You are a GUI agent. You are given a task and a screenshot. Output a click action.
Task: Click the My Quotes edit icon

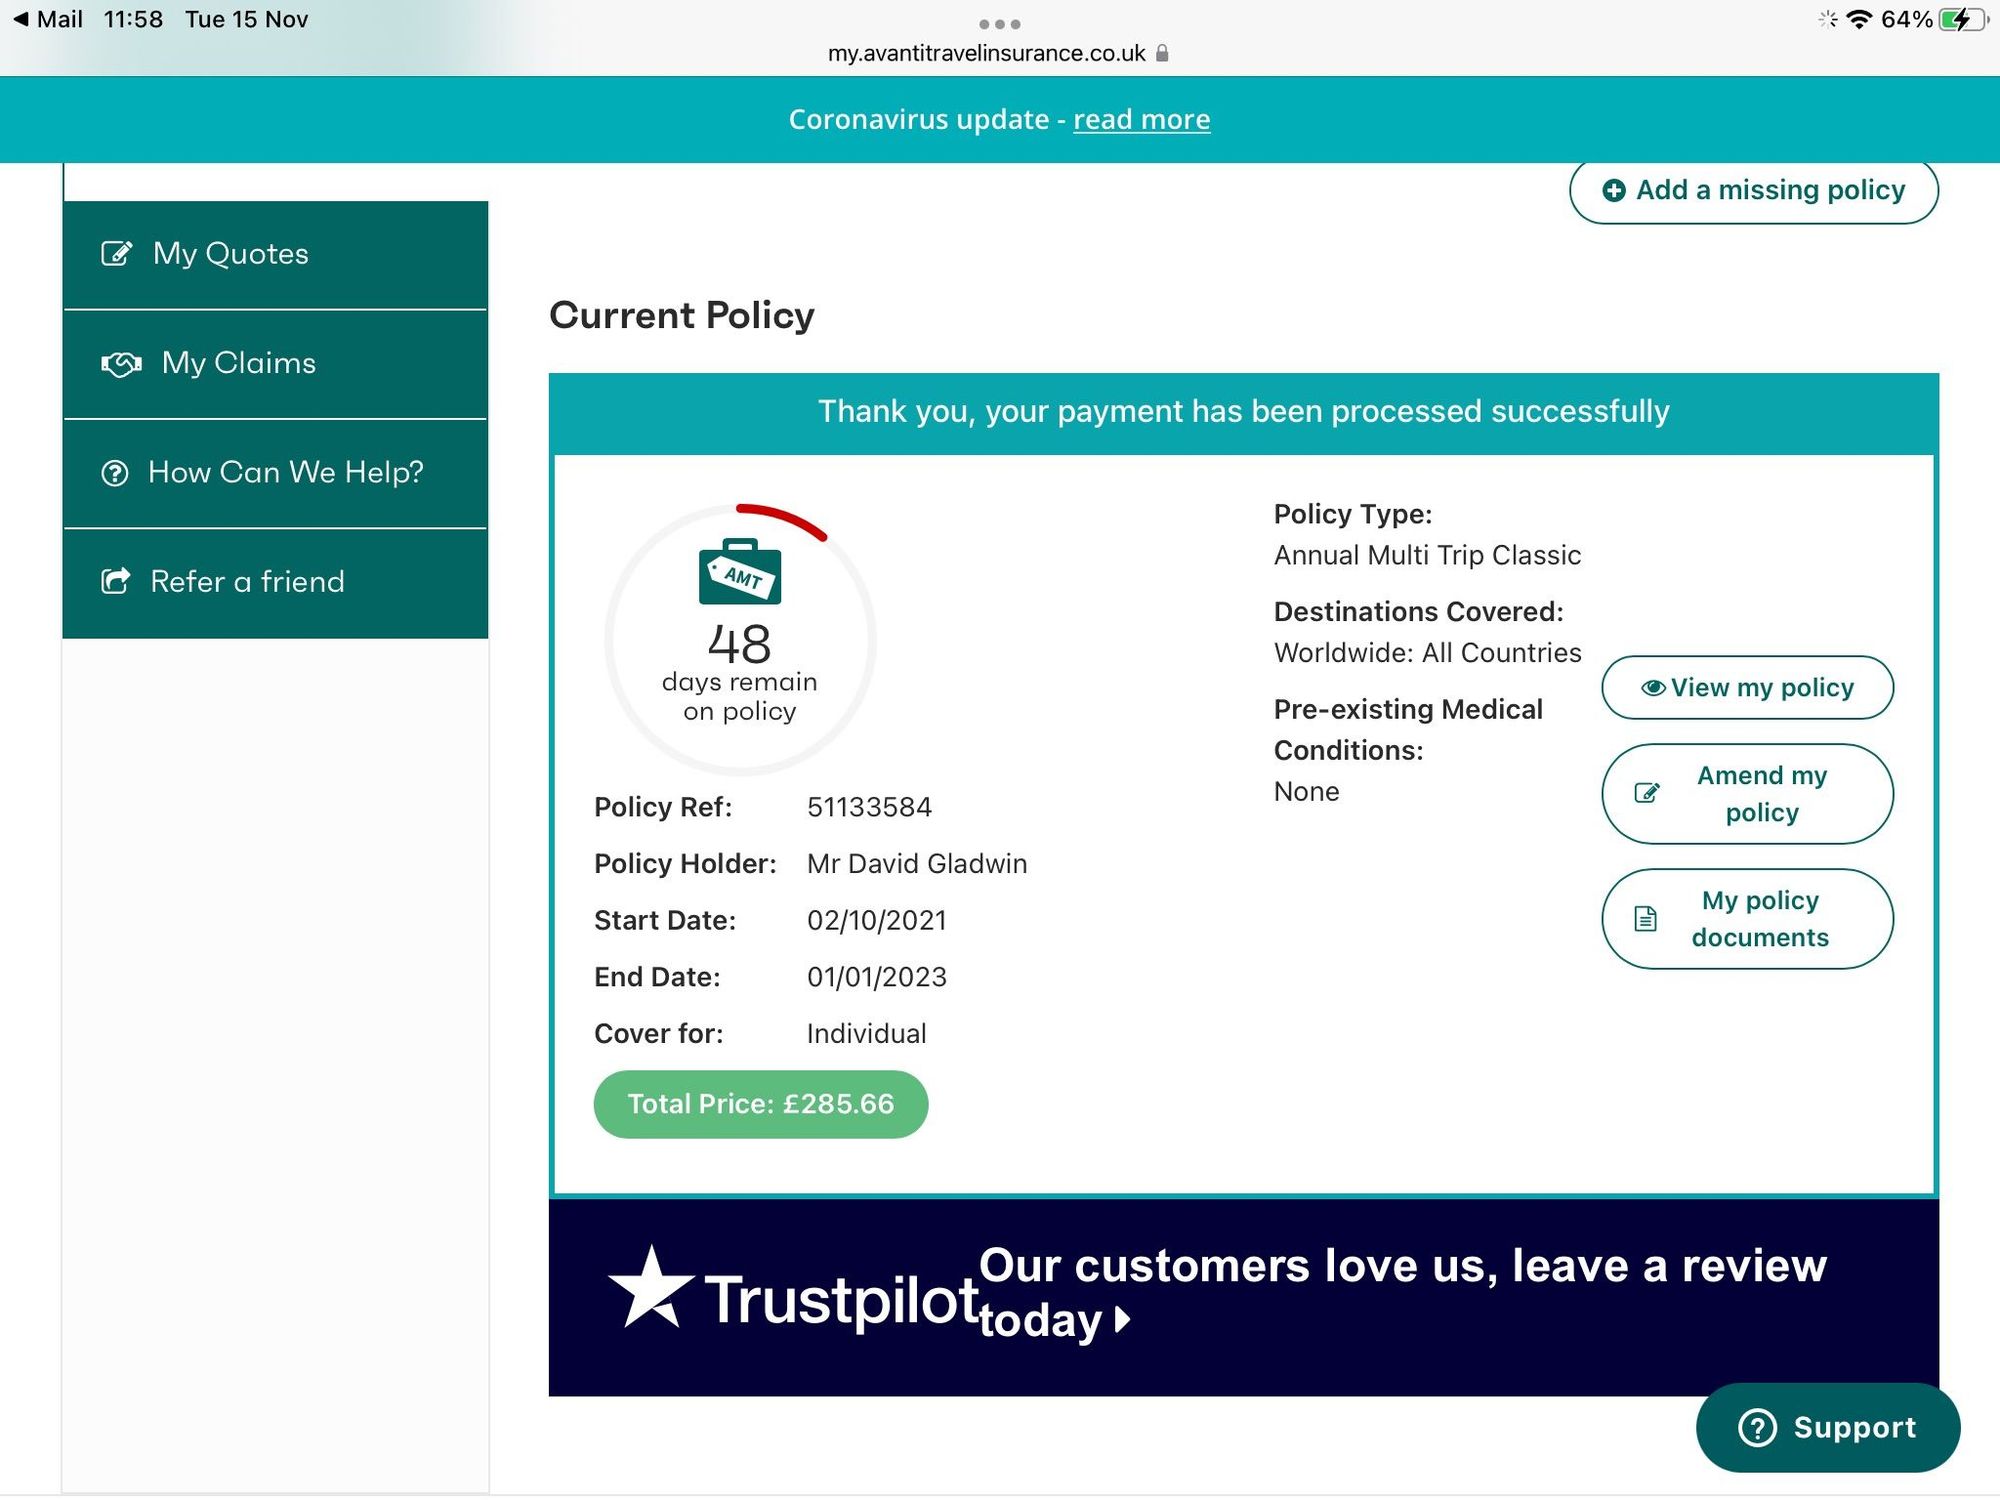(116, 254)
